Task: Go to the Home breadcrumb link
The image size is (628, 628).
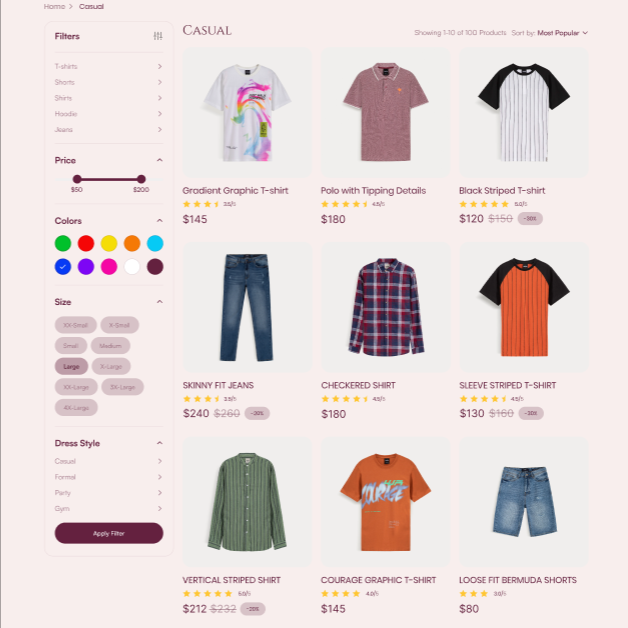Action: [x=54, y=6]
